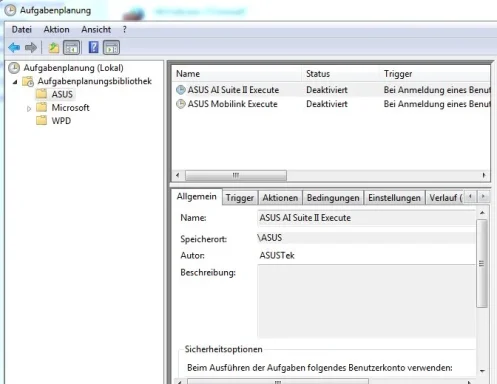The height and width of the screenshot is (384, 497).
Task: Switch to the Bedingungen tab
Action: [333, 198]
